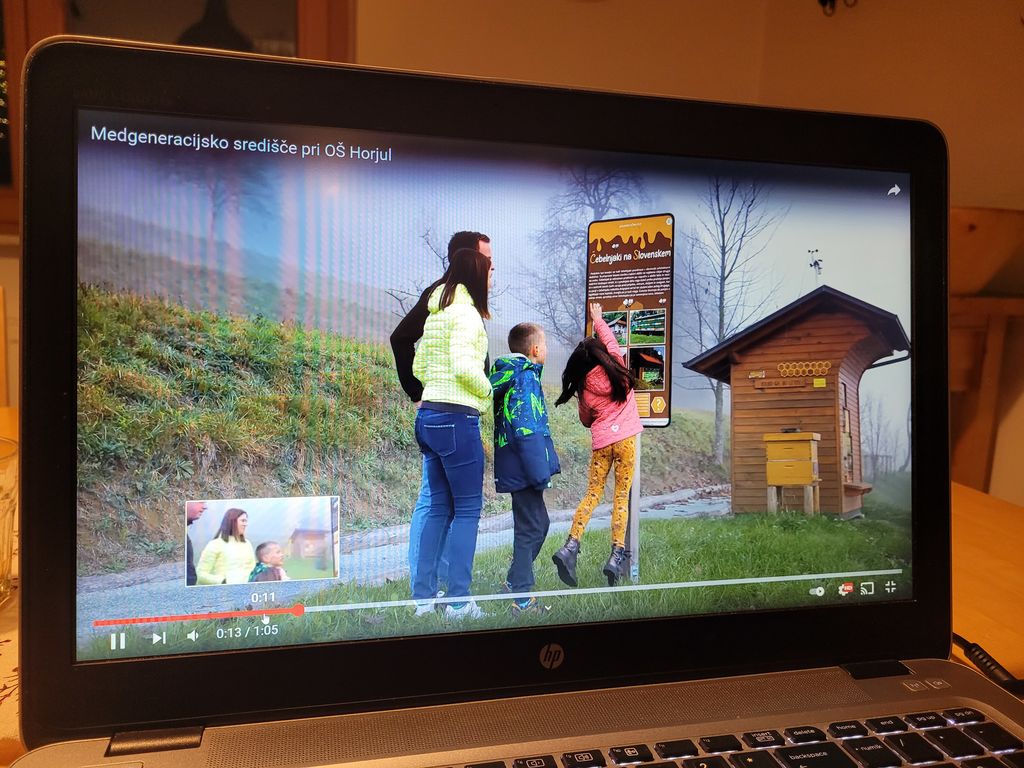Click the Cast to TV icon

point(867,588)
